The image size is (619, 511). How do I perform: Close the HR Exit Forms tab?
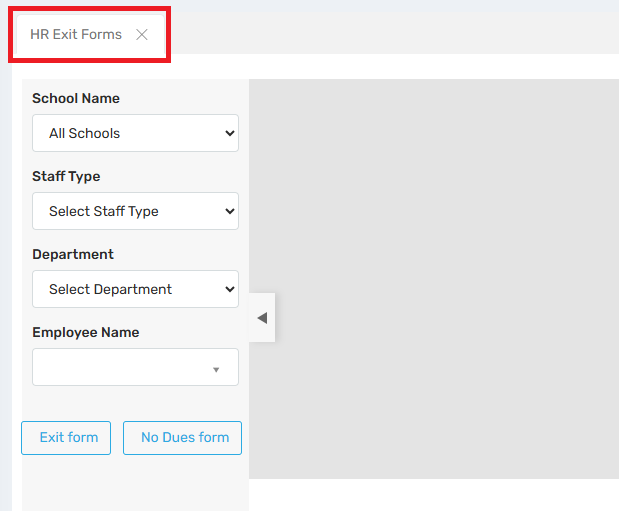coord(142,35)
